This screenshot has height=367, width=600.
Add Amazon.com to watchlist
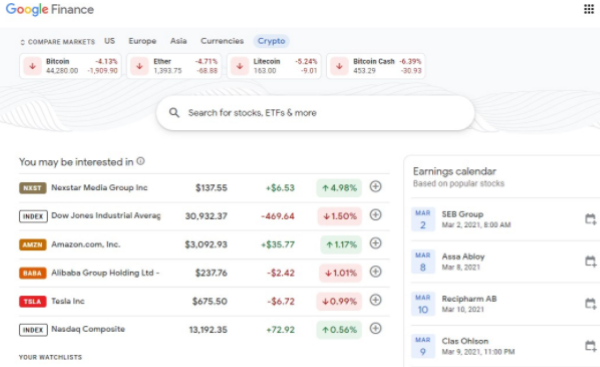375,243
